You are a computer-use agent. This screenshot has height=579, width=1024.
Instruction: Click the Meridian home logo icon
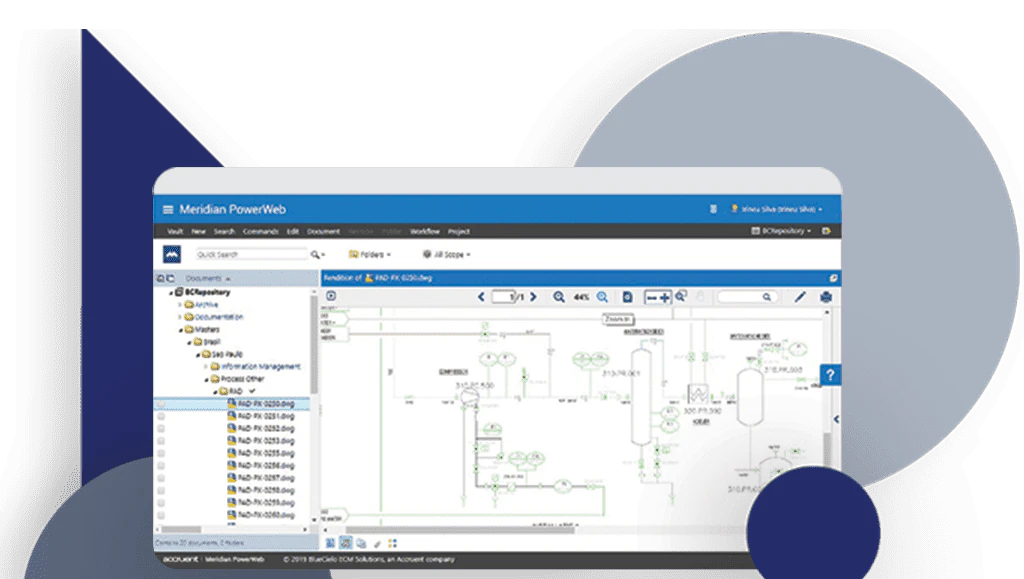click(x=172, y=254)
